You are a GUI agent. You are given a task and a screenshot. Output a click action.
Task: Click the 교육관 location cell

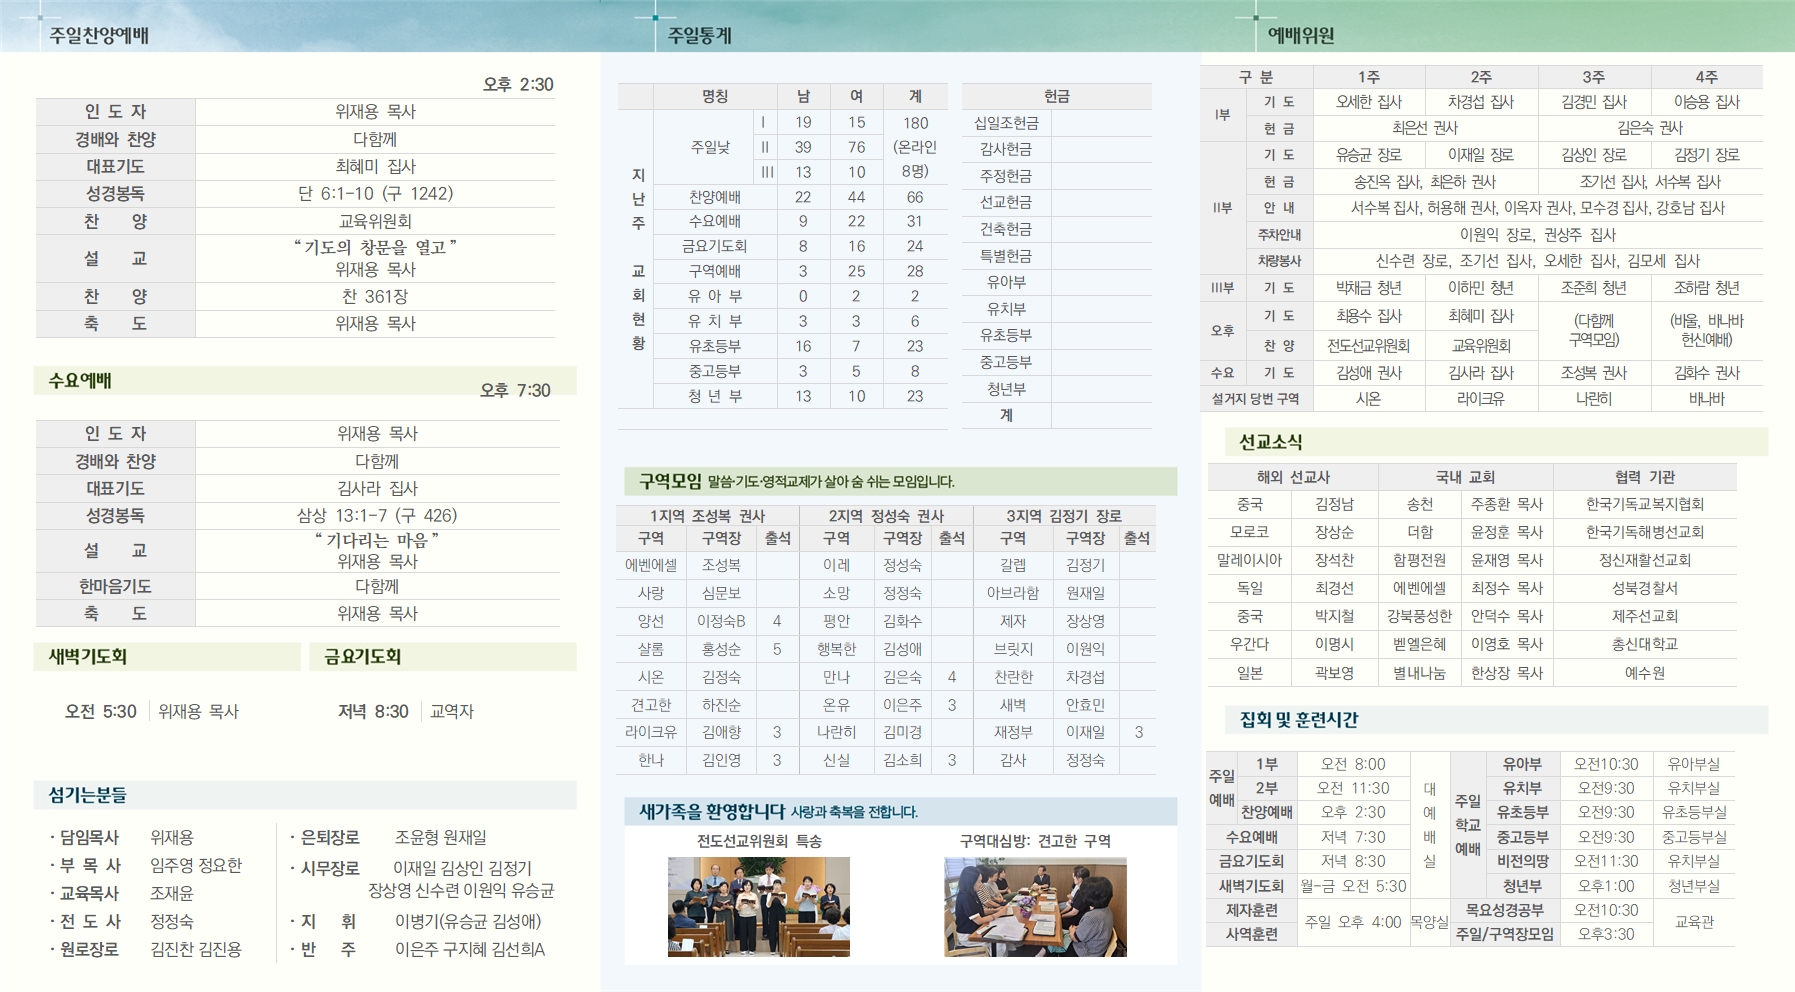coord(1694,922)
